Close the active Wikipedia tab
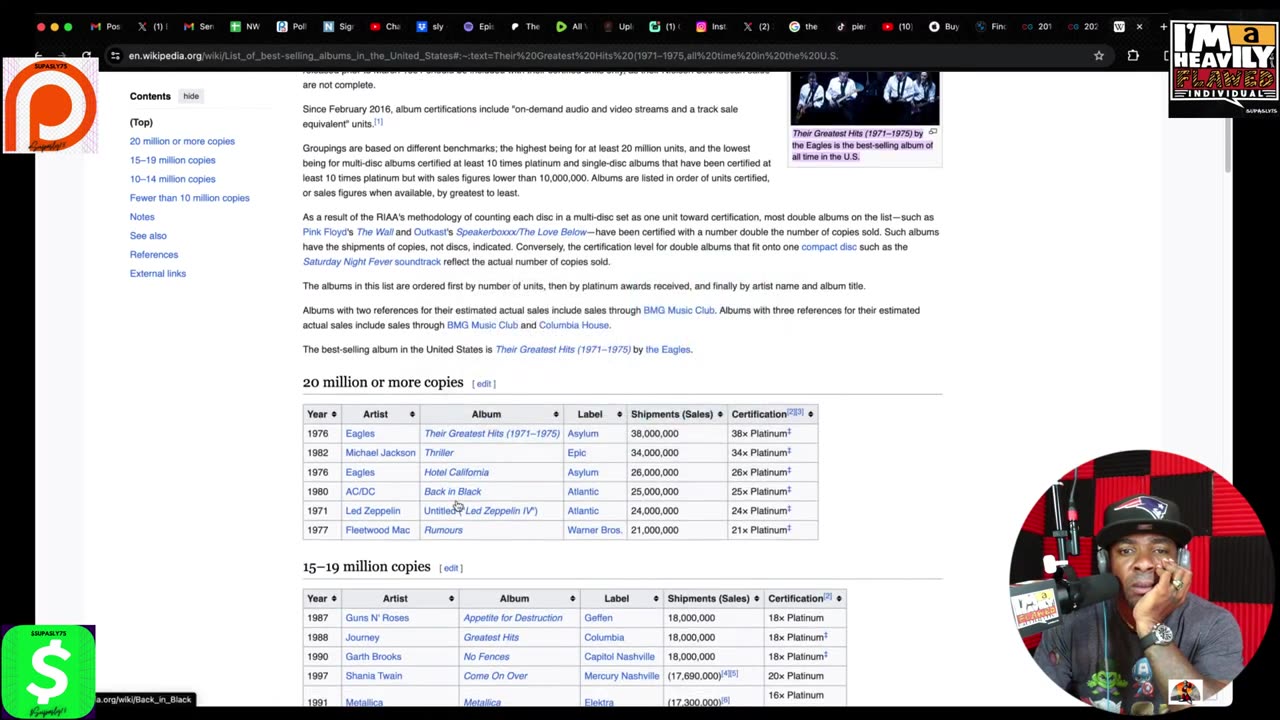 (x=1139, y=27)
